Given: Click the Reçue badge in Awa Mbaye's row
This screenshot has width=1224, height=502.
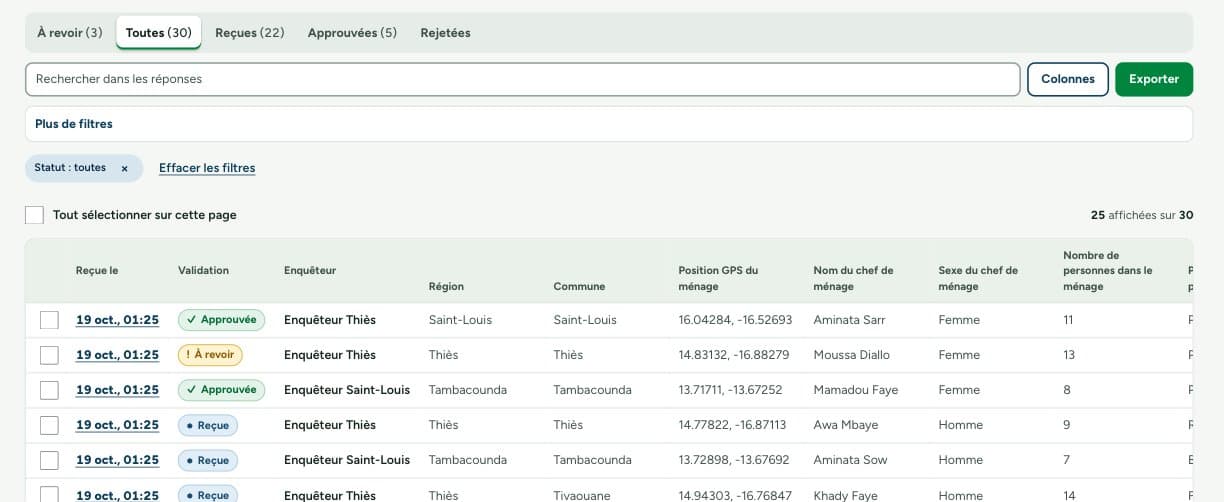Looking at the screenshot, I should pos(208,425).
